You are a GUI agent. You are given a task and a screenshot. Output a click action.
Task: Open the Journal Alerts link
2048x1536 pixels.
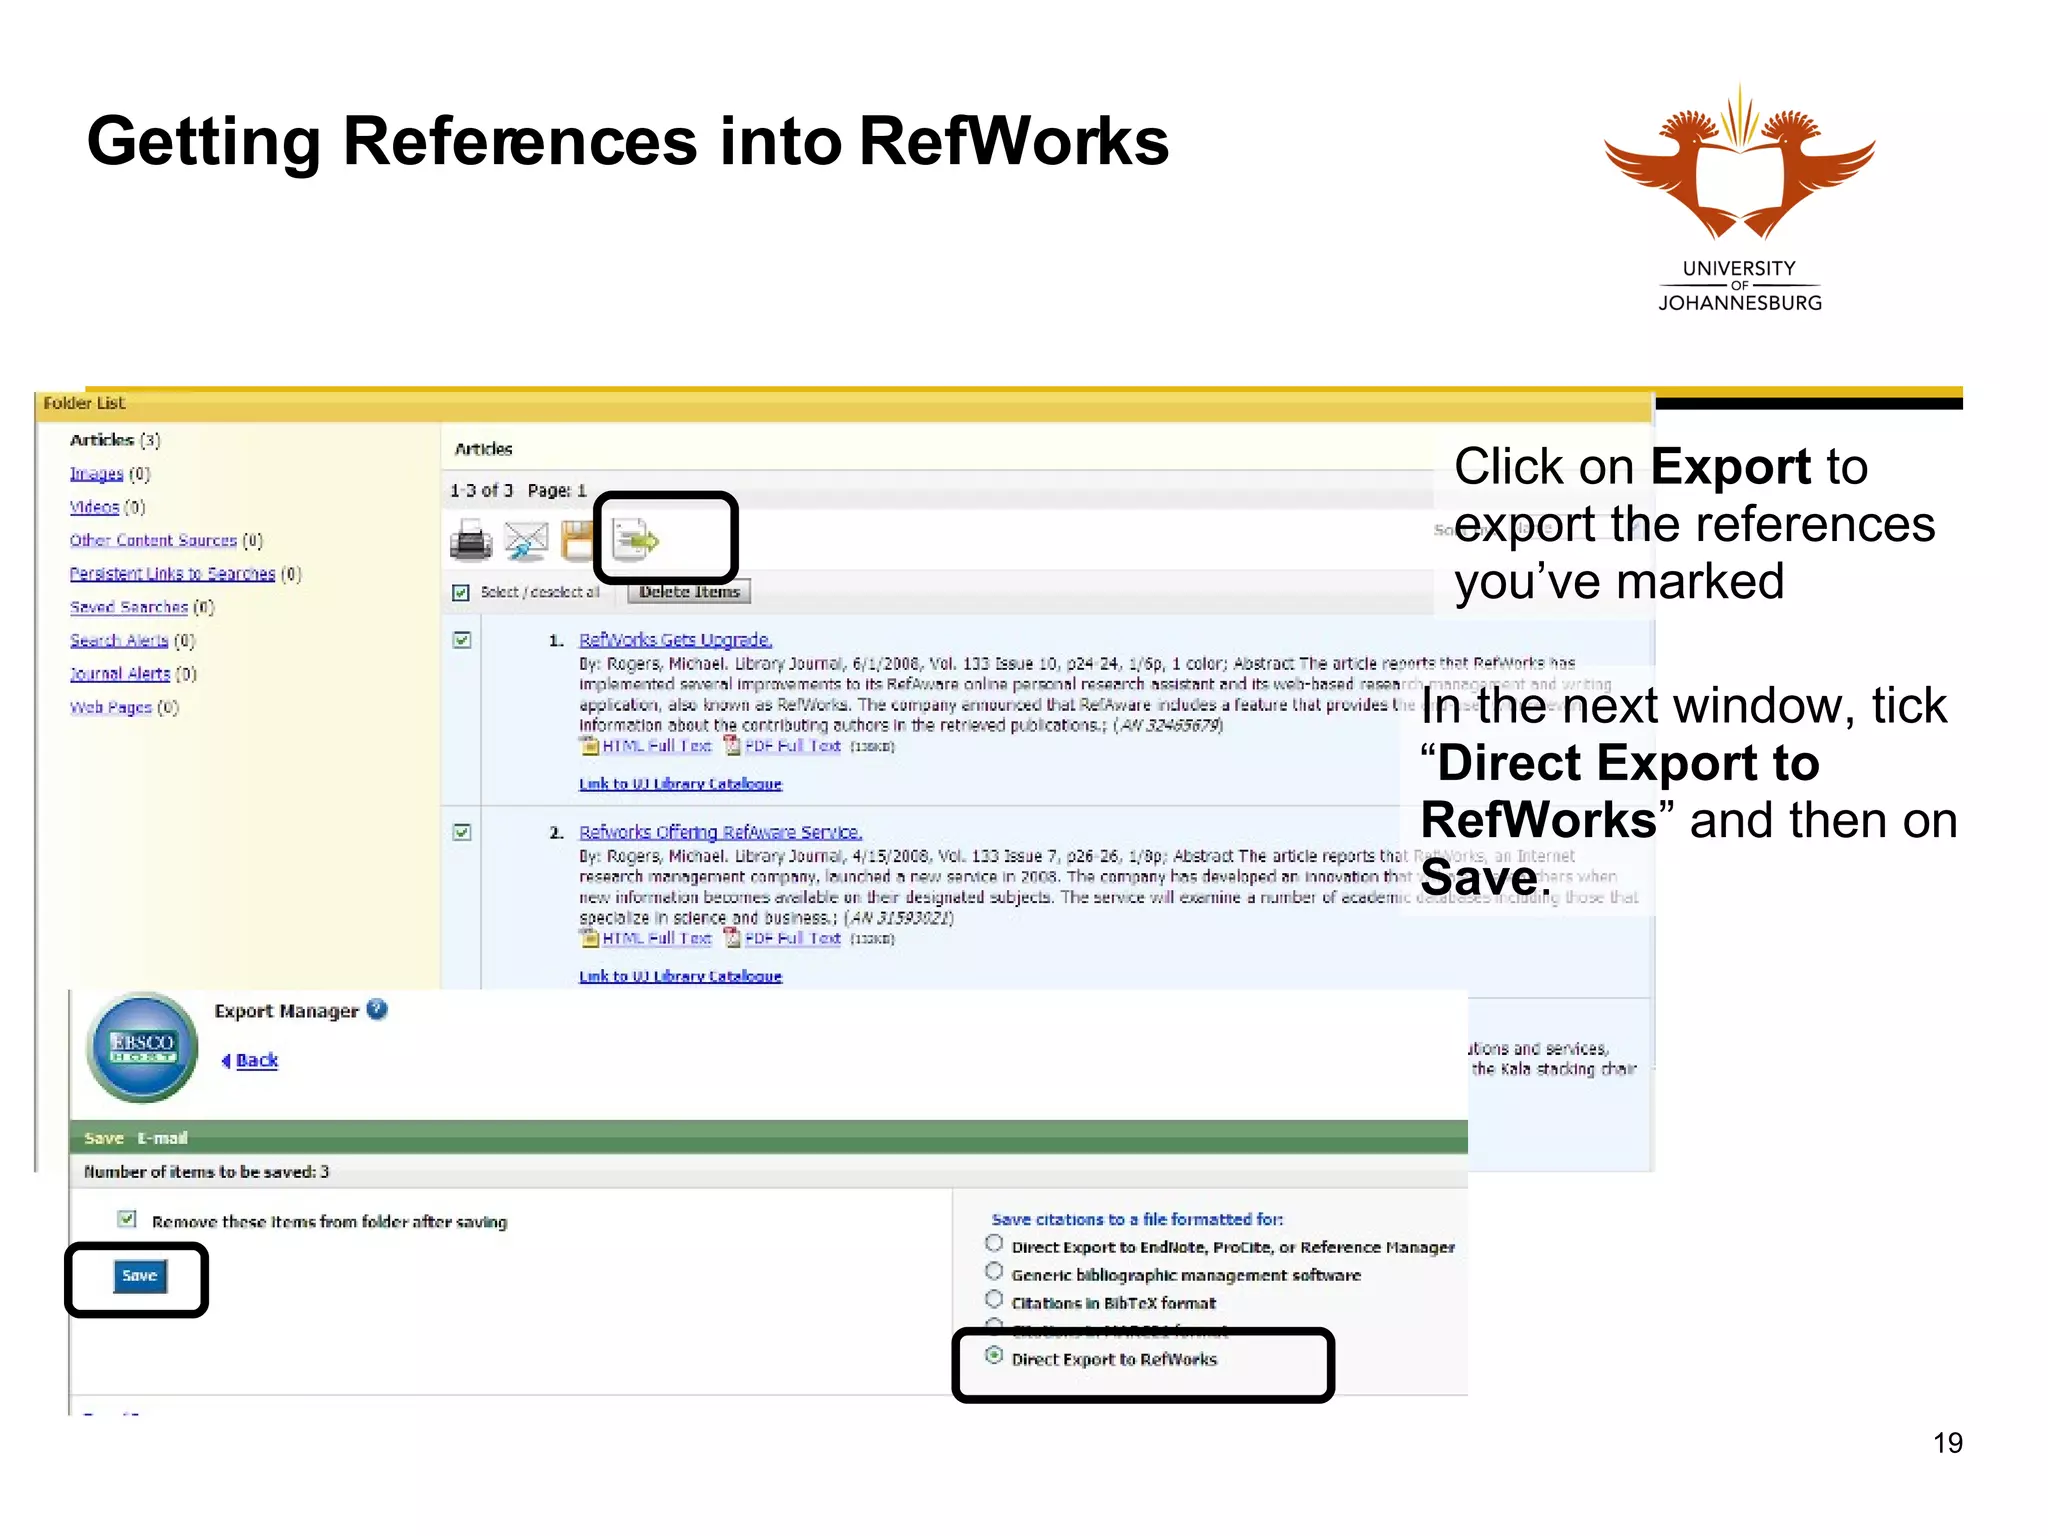pyautogui.click(x=120, y=674)
